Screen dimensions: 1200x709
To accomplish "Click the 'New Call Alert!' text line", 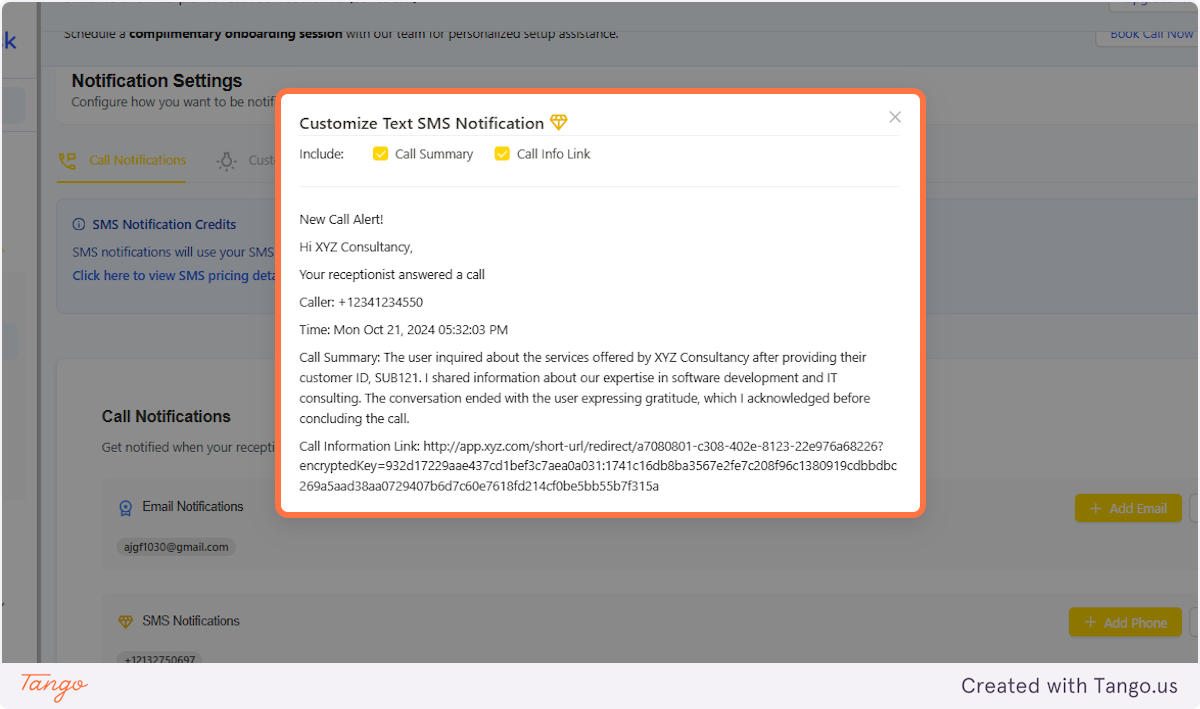I will click(x=341, y=219).
